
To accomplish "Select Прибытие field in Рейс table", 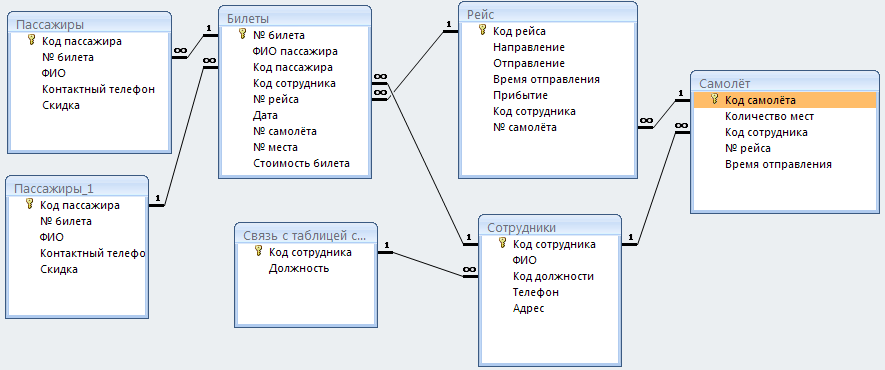I will point(520,95).
